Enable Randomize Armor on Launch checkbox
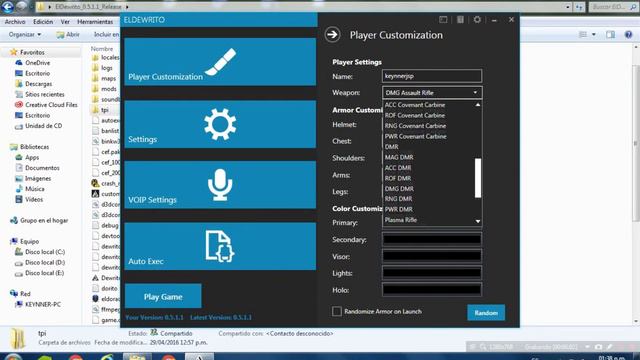 [x=337, y=311]
